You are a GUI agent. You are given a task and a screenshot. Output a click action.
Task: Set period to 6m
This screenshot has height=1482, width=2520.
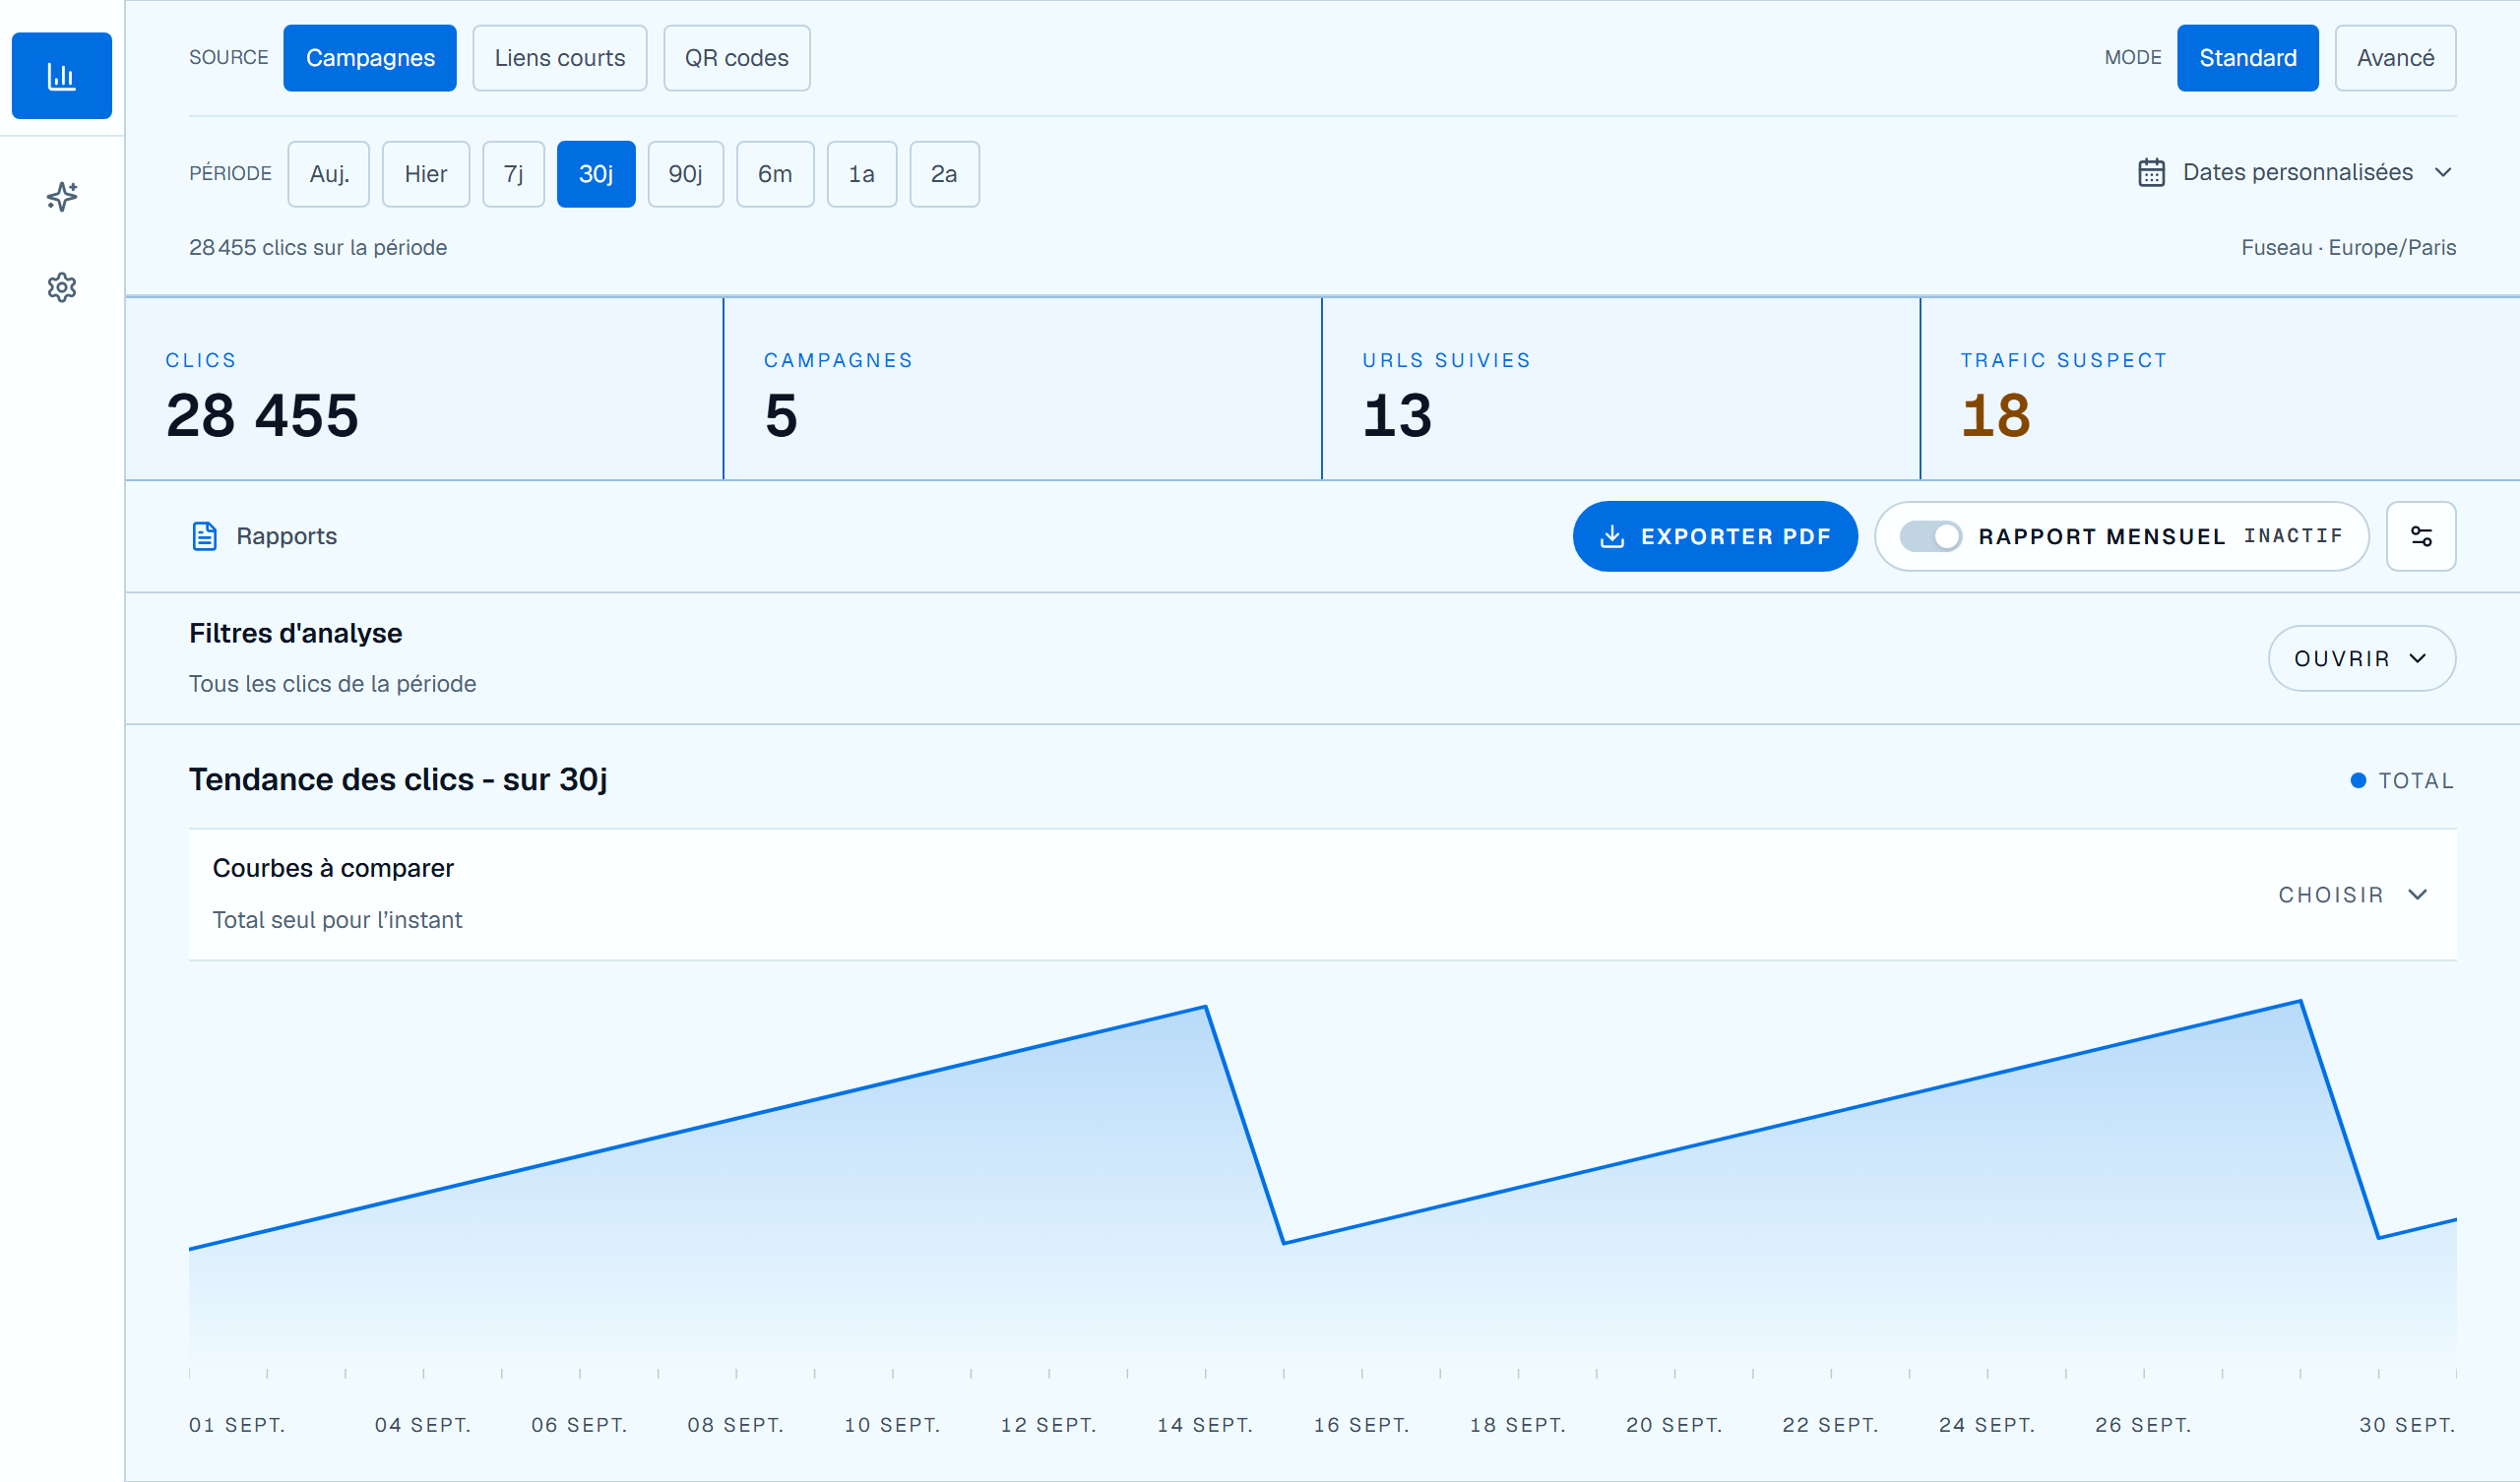775,174
